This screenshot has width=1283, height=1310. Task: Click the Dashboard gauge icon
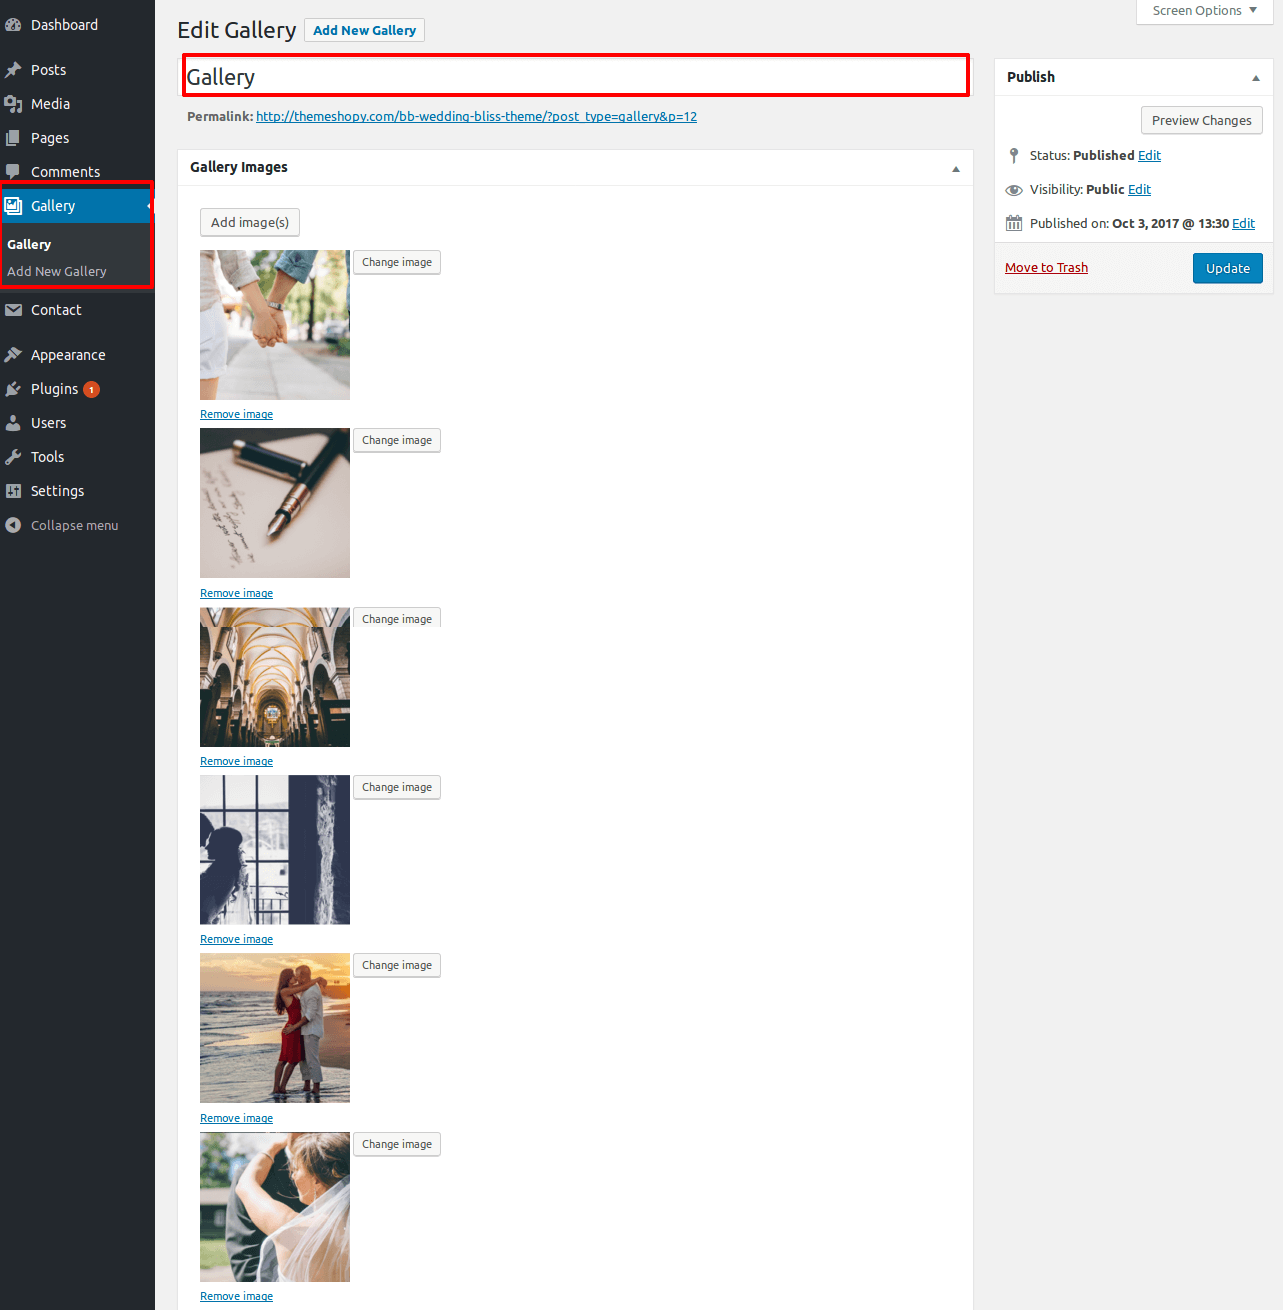[x=13, y=25]
